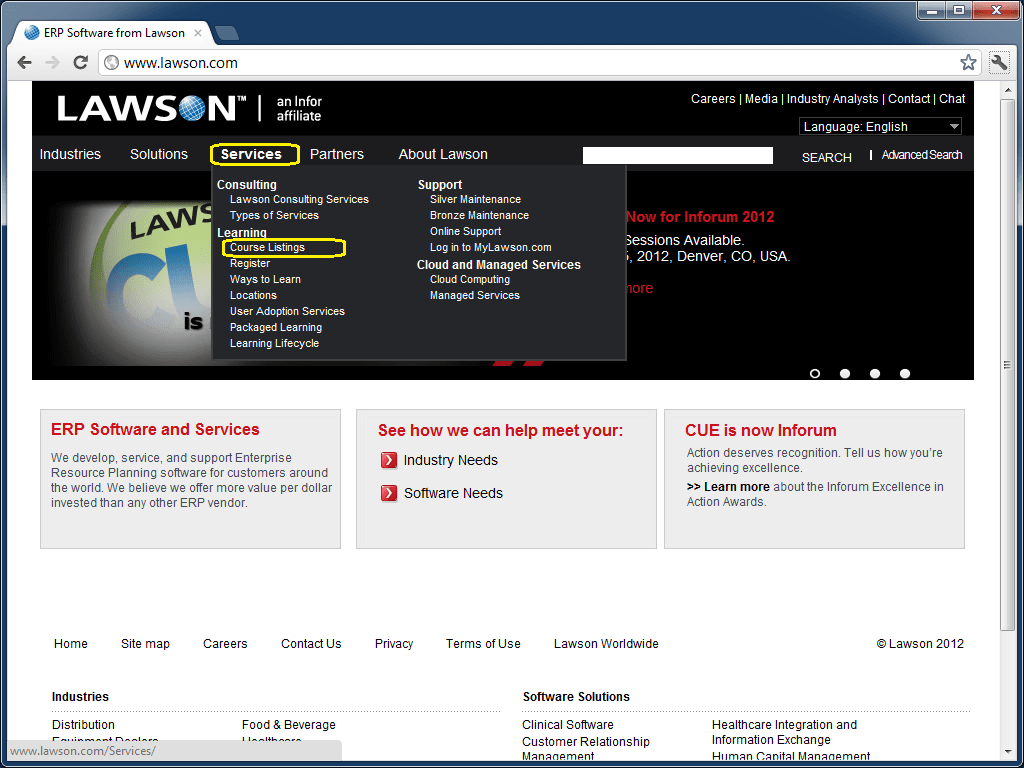Click the red arrow icon beside Industry Needs
The height and width of the screenshot is (768, 1024).
coord(388,460)
